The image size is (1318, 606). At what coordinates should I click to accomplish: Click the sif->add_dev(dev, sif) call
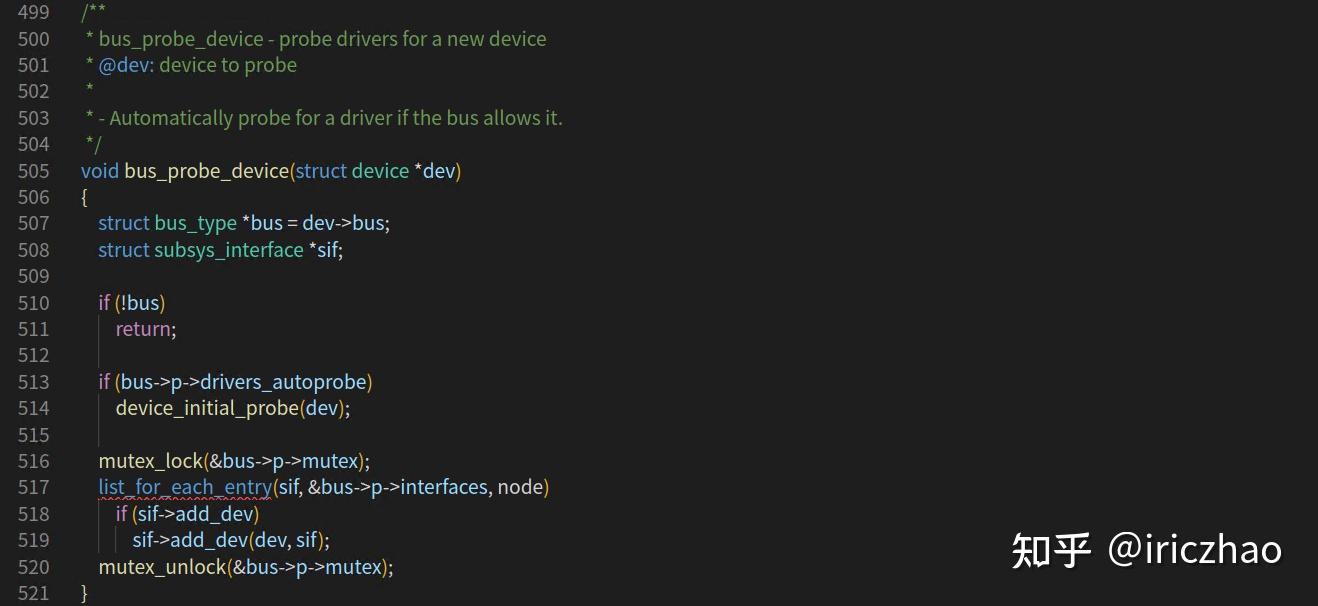pyautogui.click(x=230, y=540)
